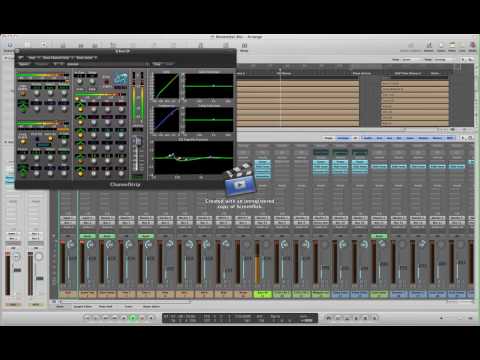This screenshot has width=480, height=360.
Task: Open the Score tab
Action: click(128, 306)
